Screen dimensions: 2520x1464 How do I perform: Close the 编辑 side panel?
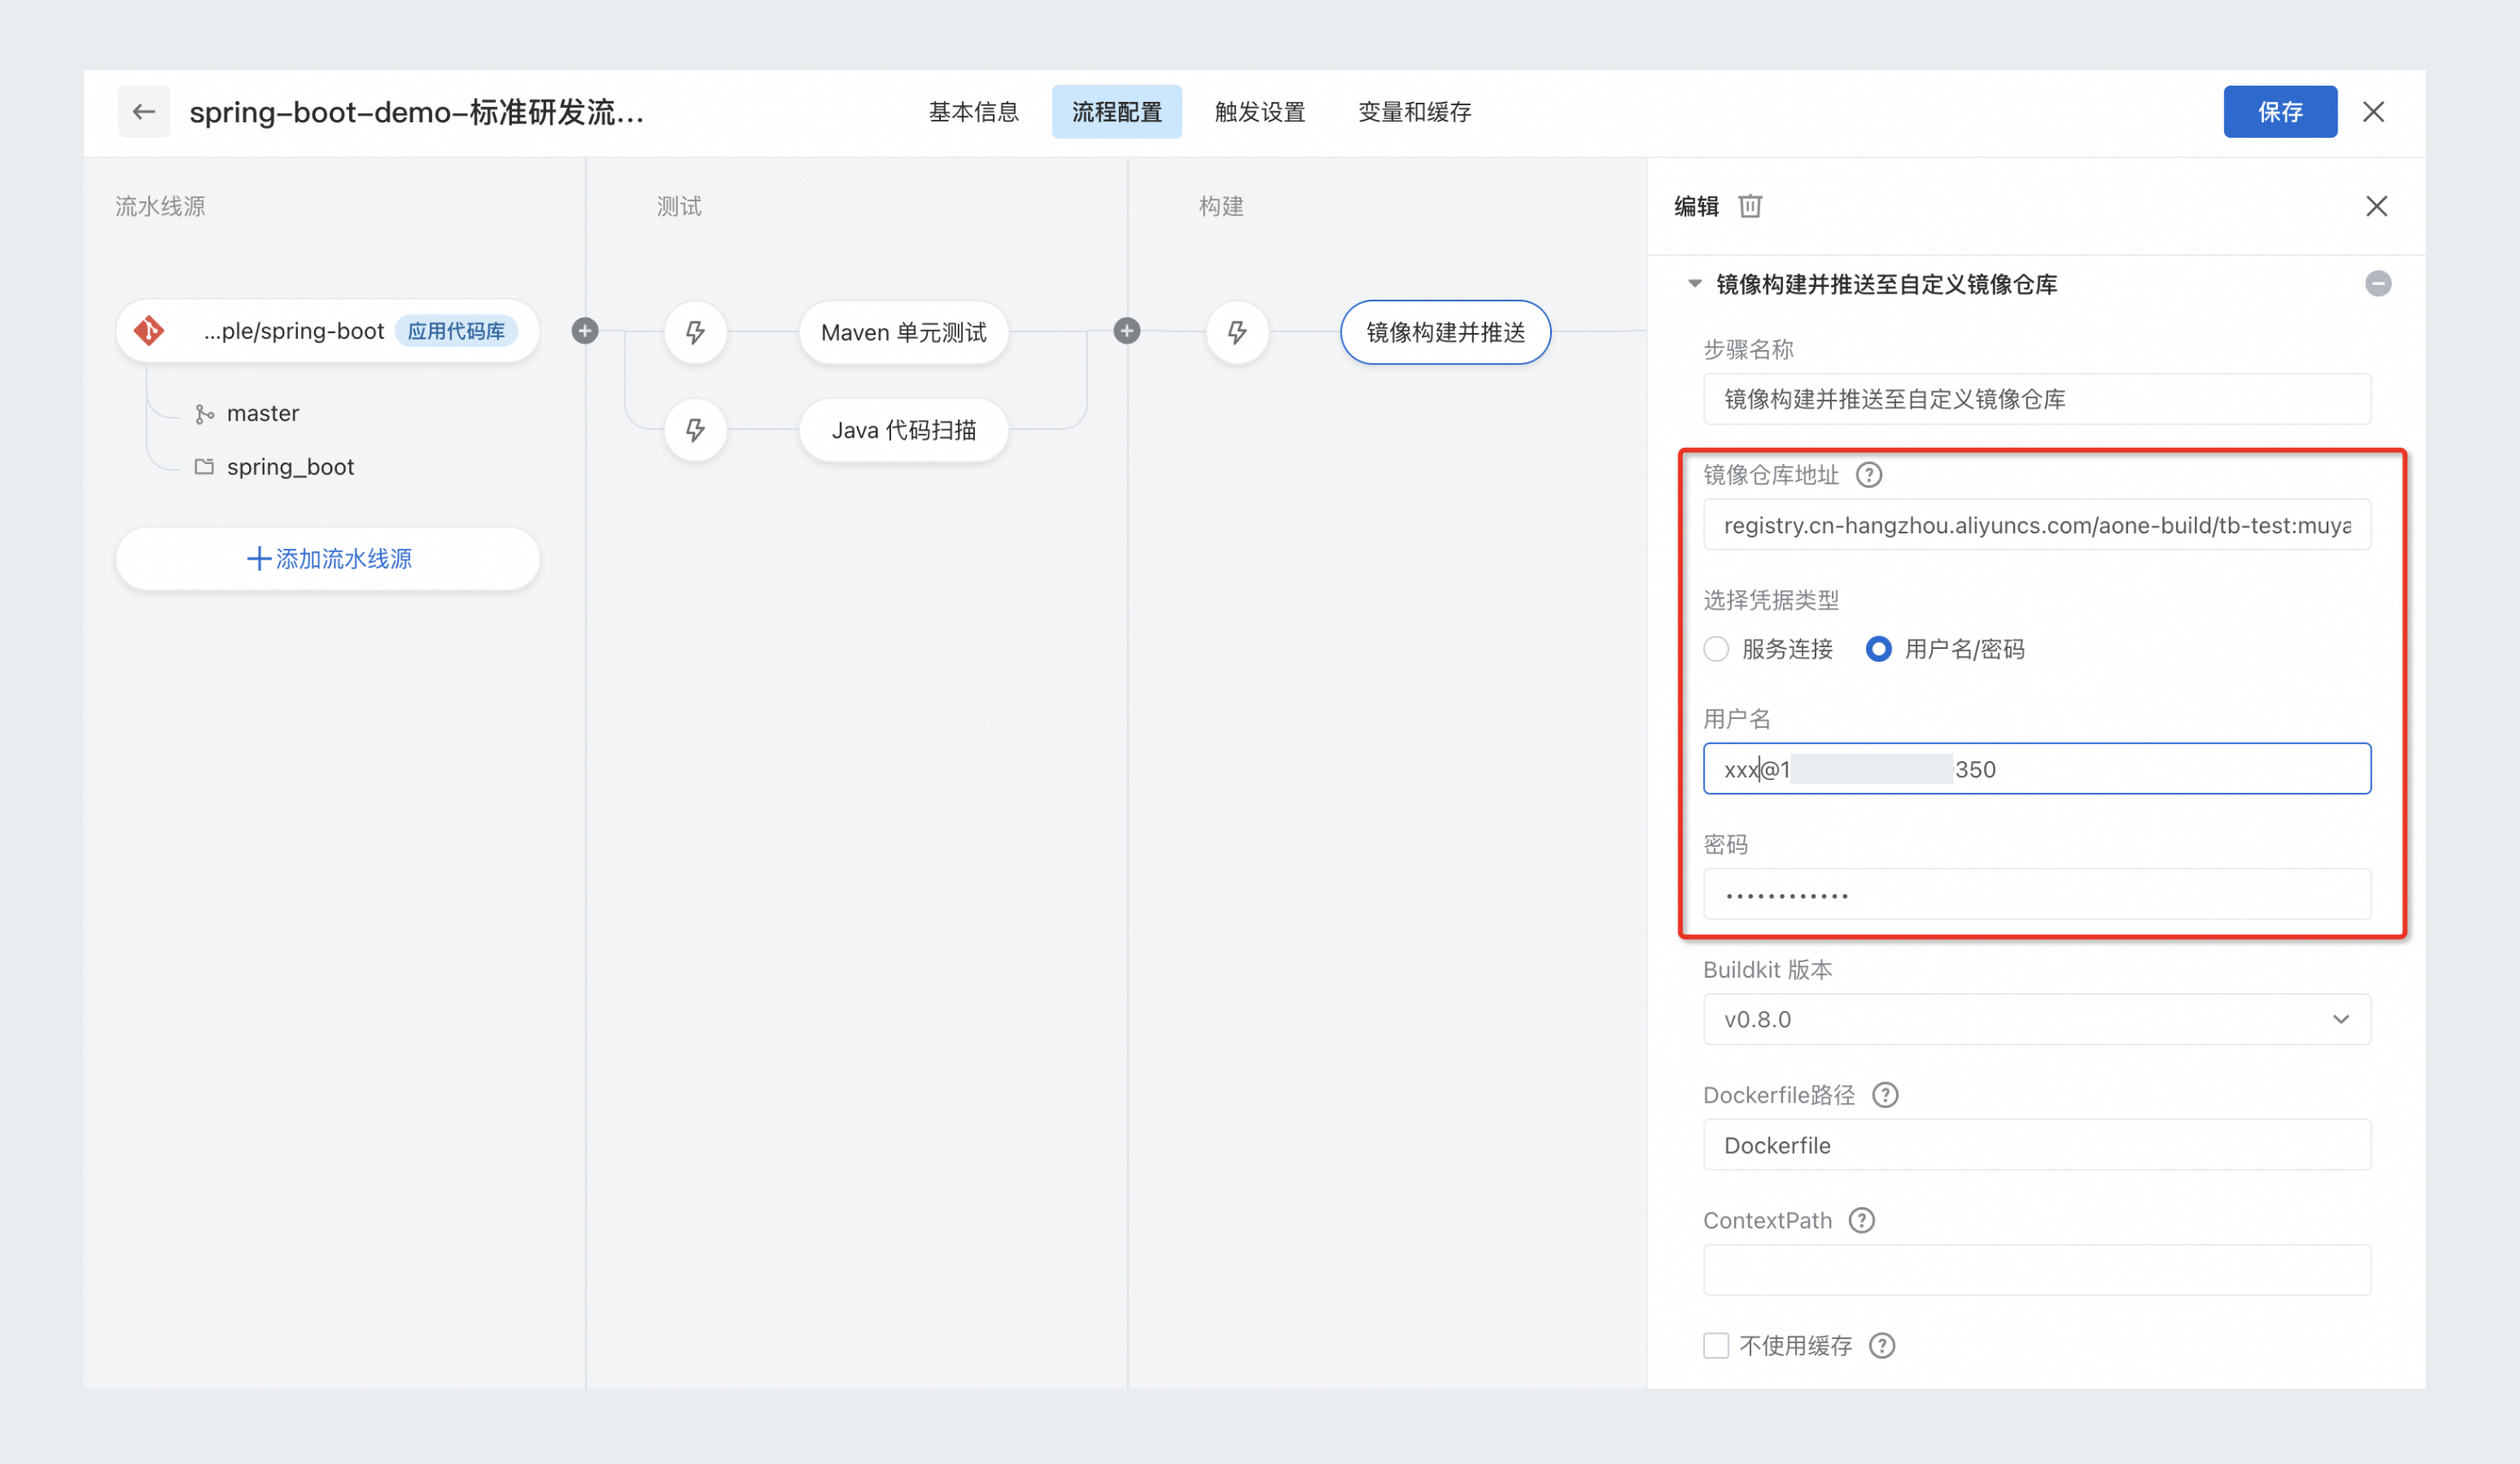tap(2376, 206)
